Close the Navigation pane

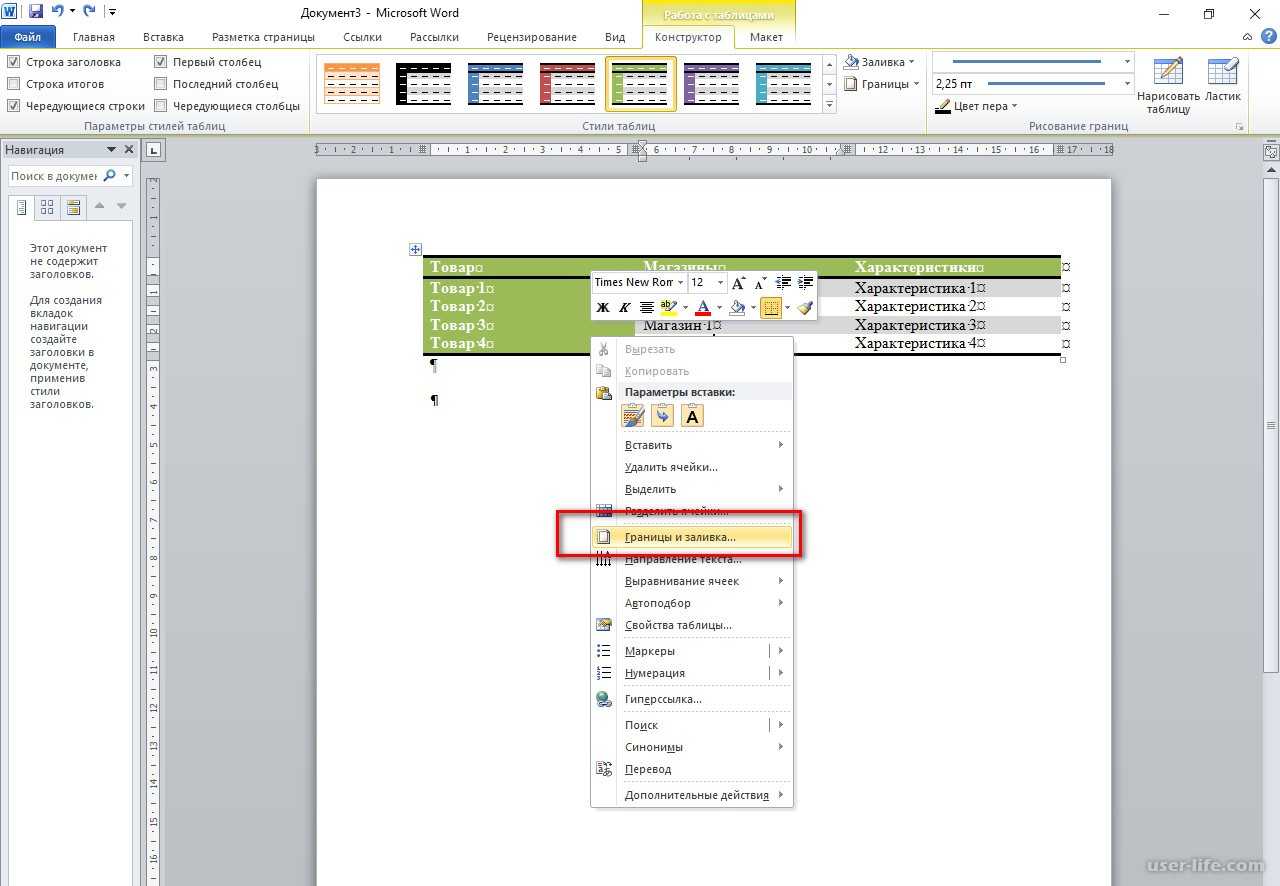pos(129,150)
